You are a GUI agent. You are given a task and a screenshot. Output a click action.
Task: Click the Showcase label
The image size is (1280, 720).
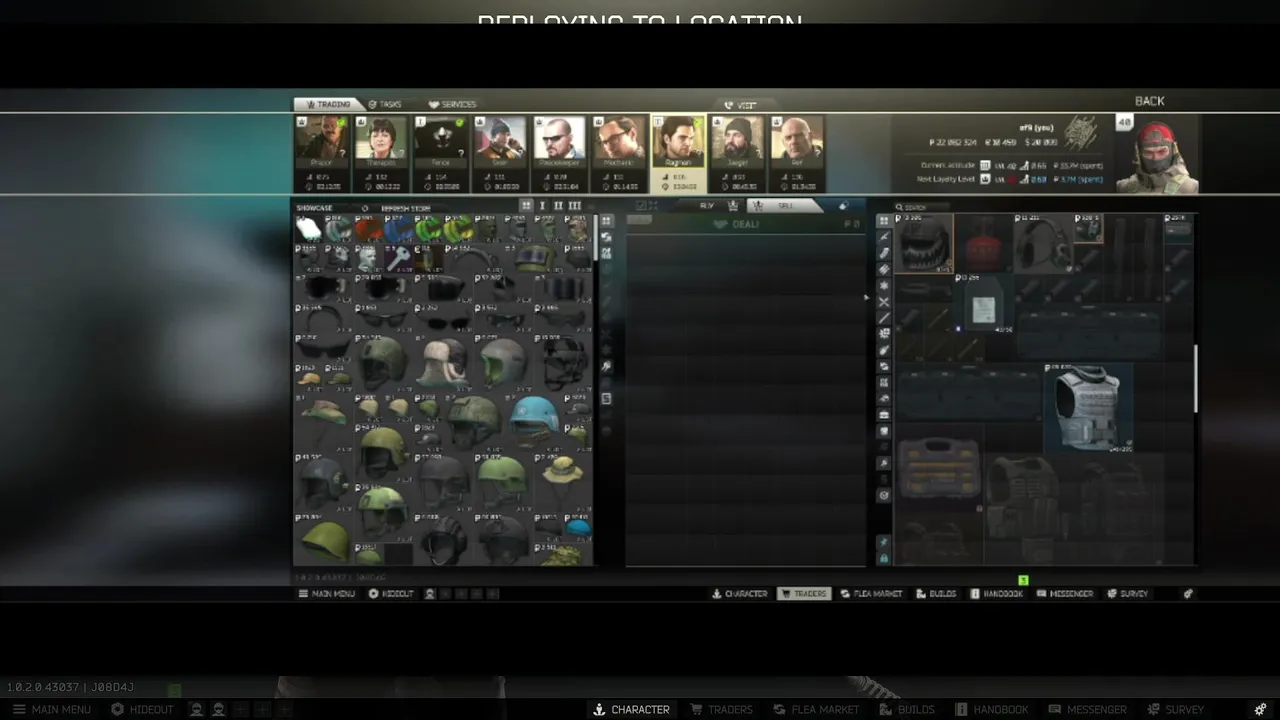(x=314, y=209)
